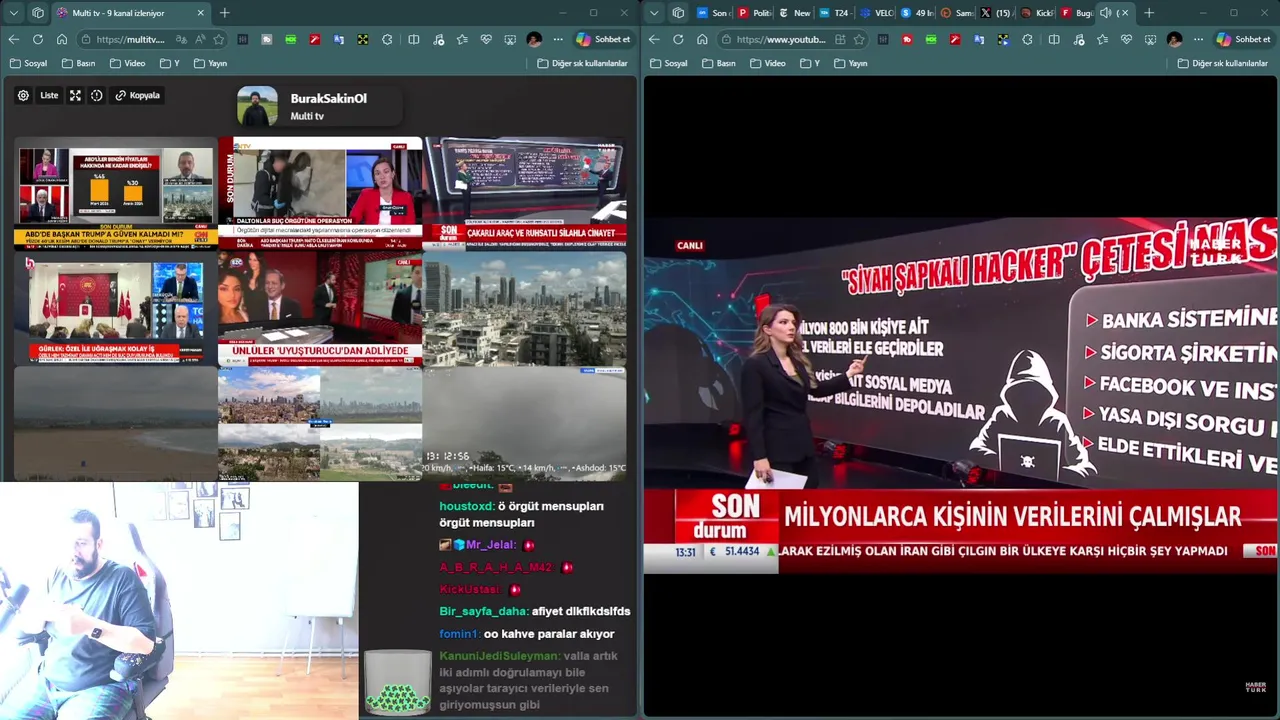Close the Multi tv tab
The width and height of the screenshot is (1280, 720).
(200, 13)
